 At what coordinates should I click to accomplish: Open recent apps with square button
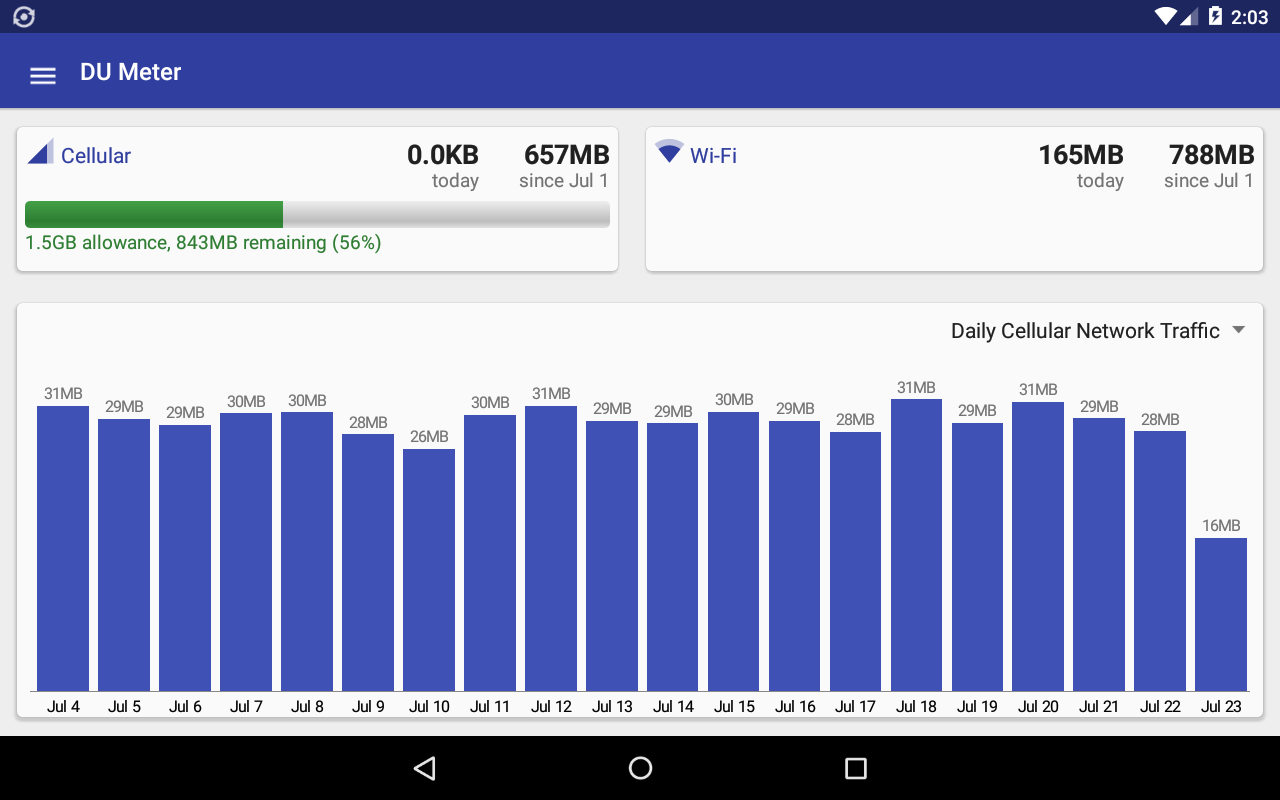[855, 768]
